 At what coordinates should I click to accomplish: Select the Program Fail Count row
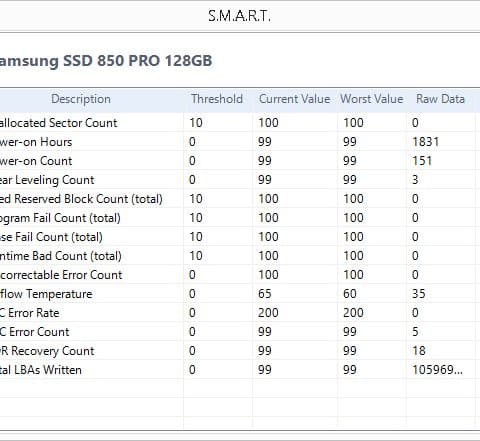(x=237, y=218)
